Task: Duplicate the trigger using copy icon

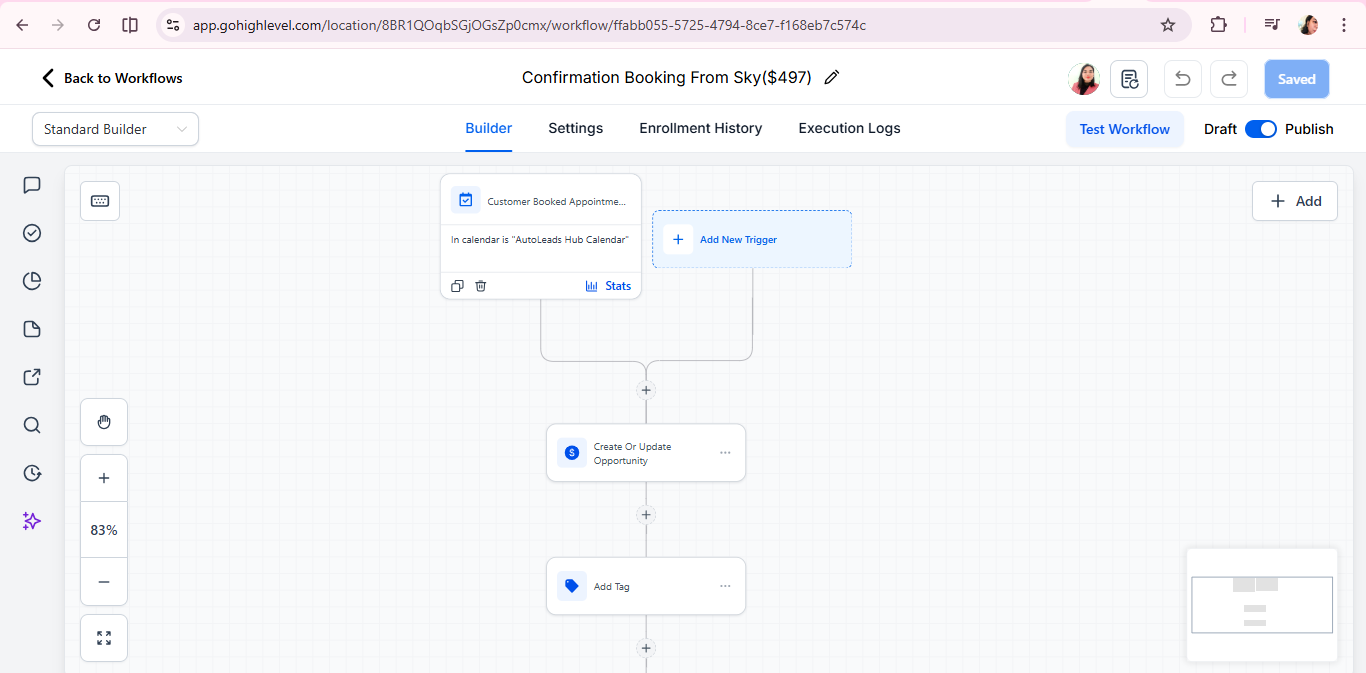Action: [x=457, y=286]
